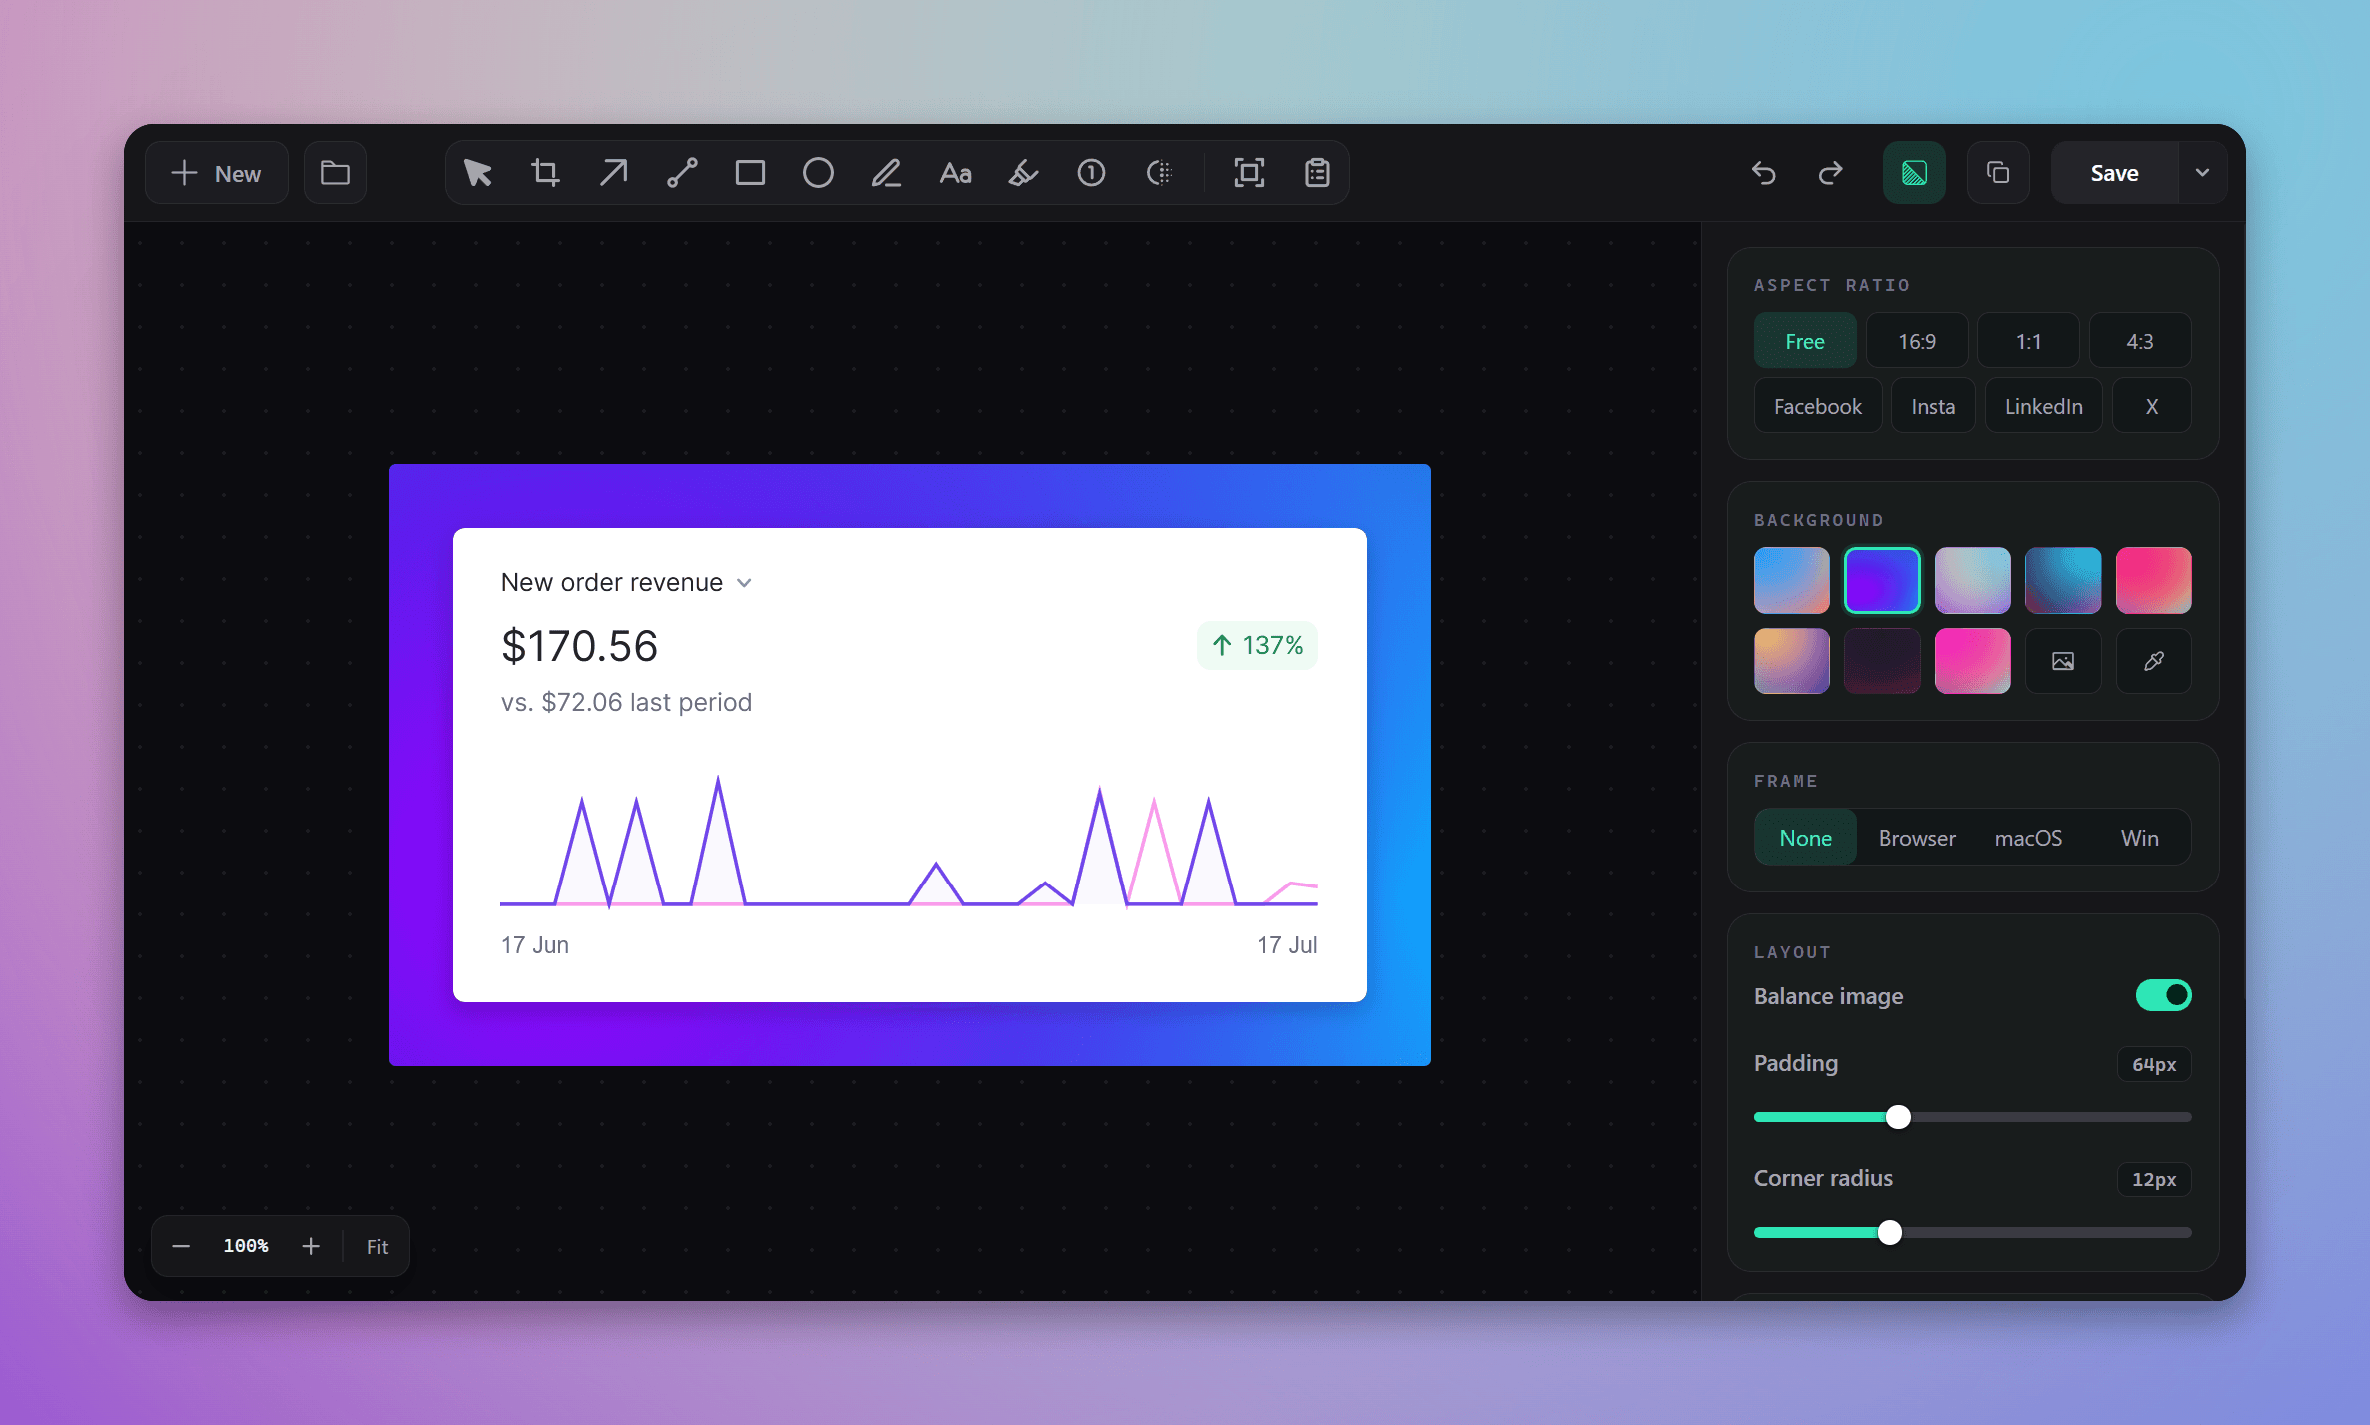Select the Rectangle shape tool

click(750, 173)
